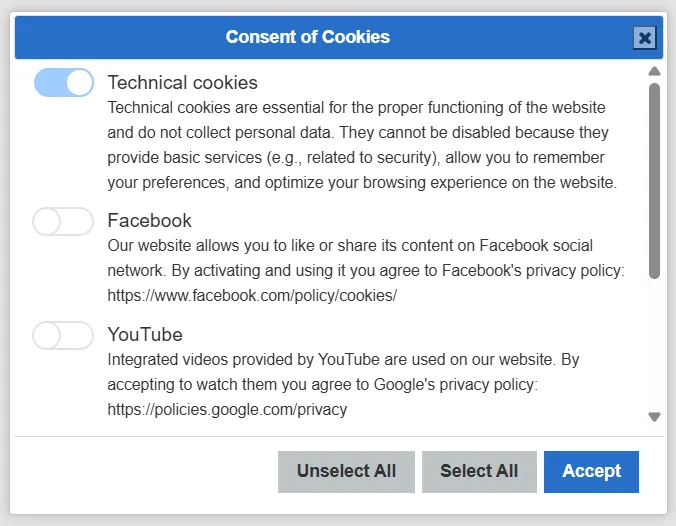Click the "Facebook" heading label

coord(149,221)
